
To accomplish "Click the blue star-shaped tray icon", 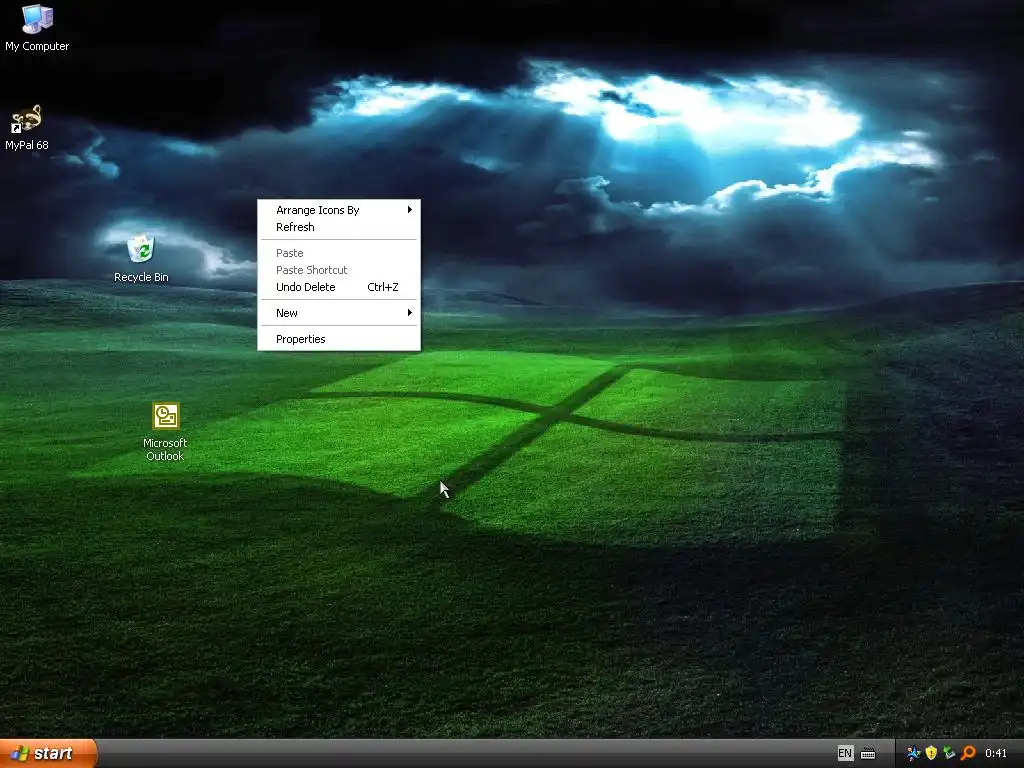I will pyautogui.click(x=914, y=754).
